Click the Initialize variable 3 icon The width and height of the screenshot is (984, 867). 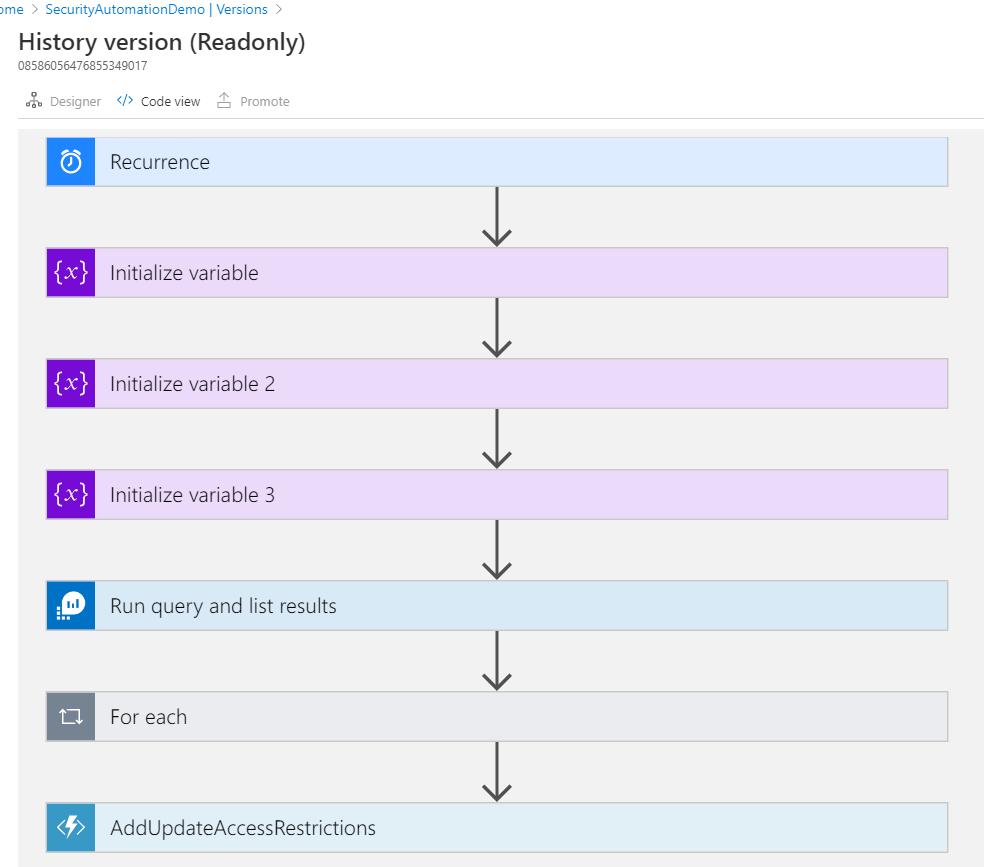tap(71, 495)
